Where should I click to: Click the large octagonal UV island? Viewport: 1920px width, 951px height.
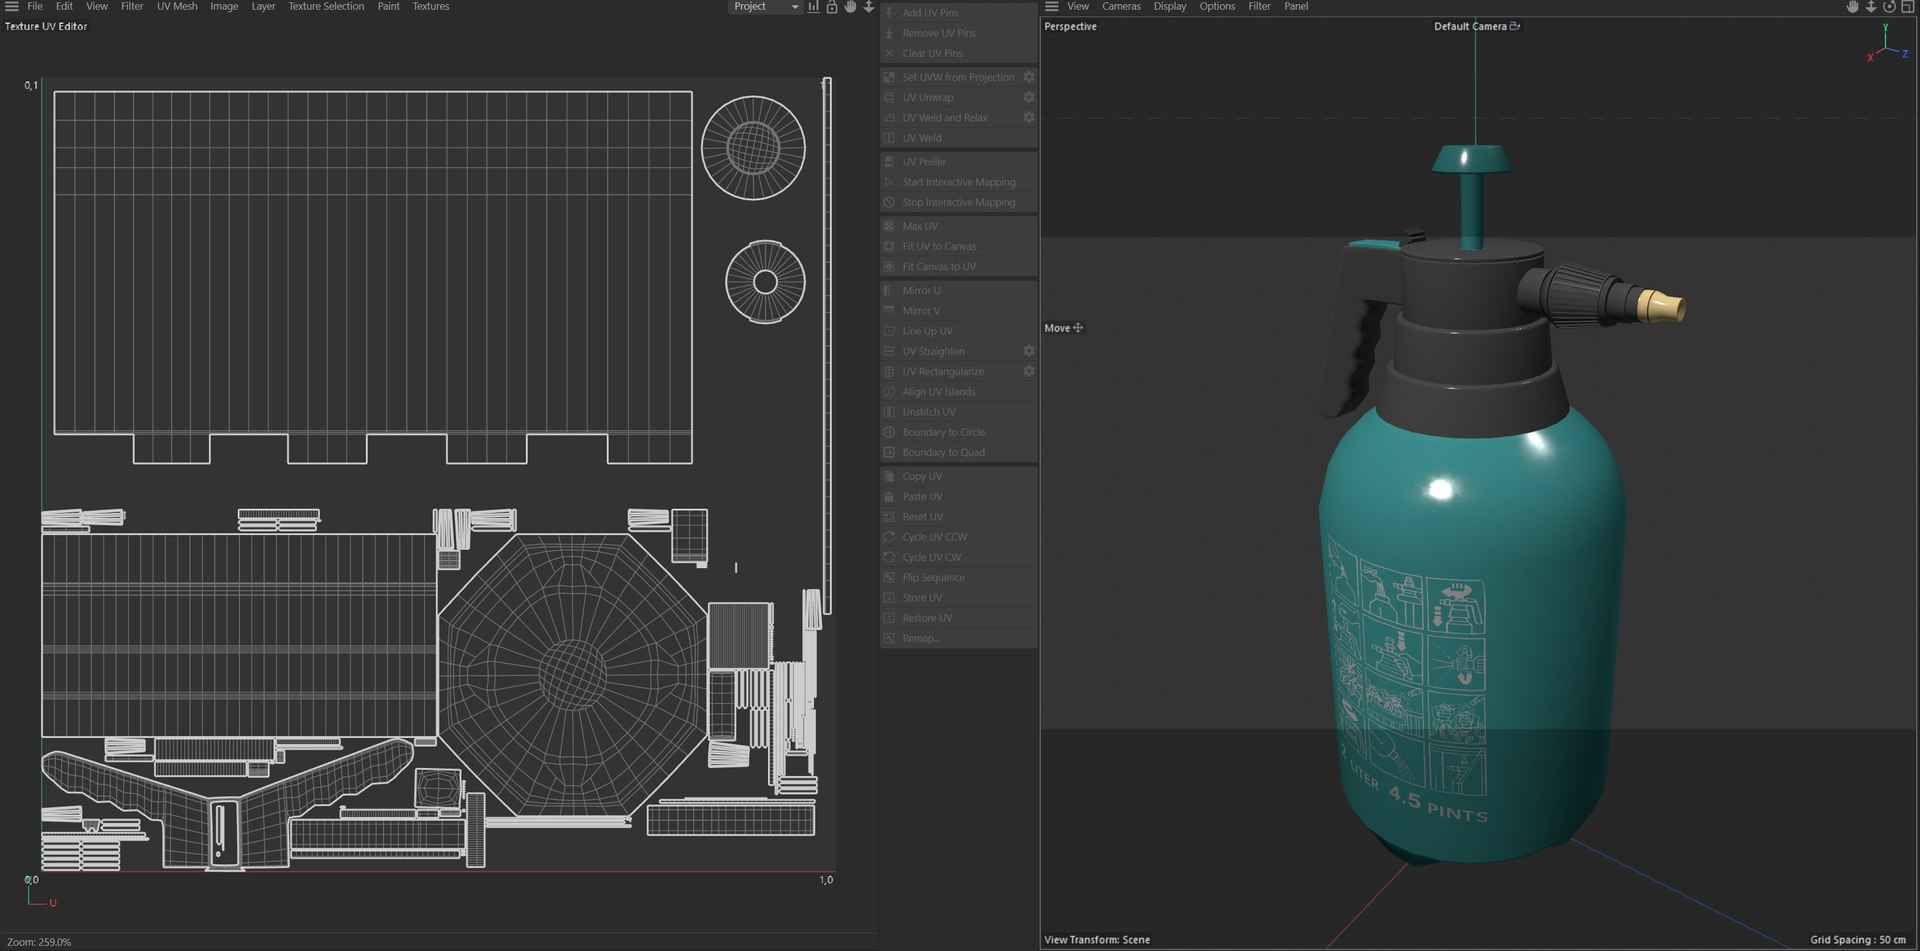572,675
